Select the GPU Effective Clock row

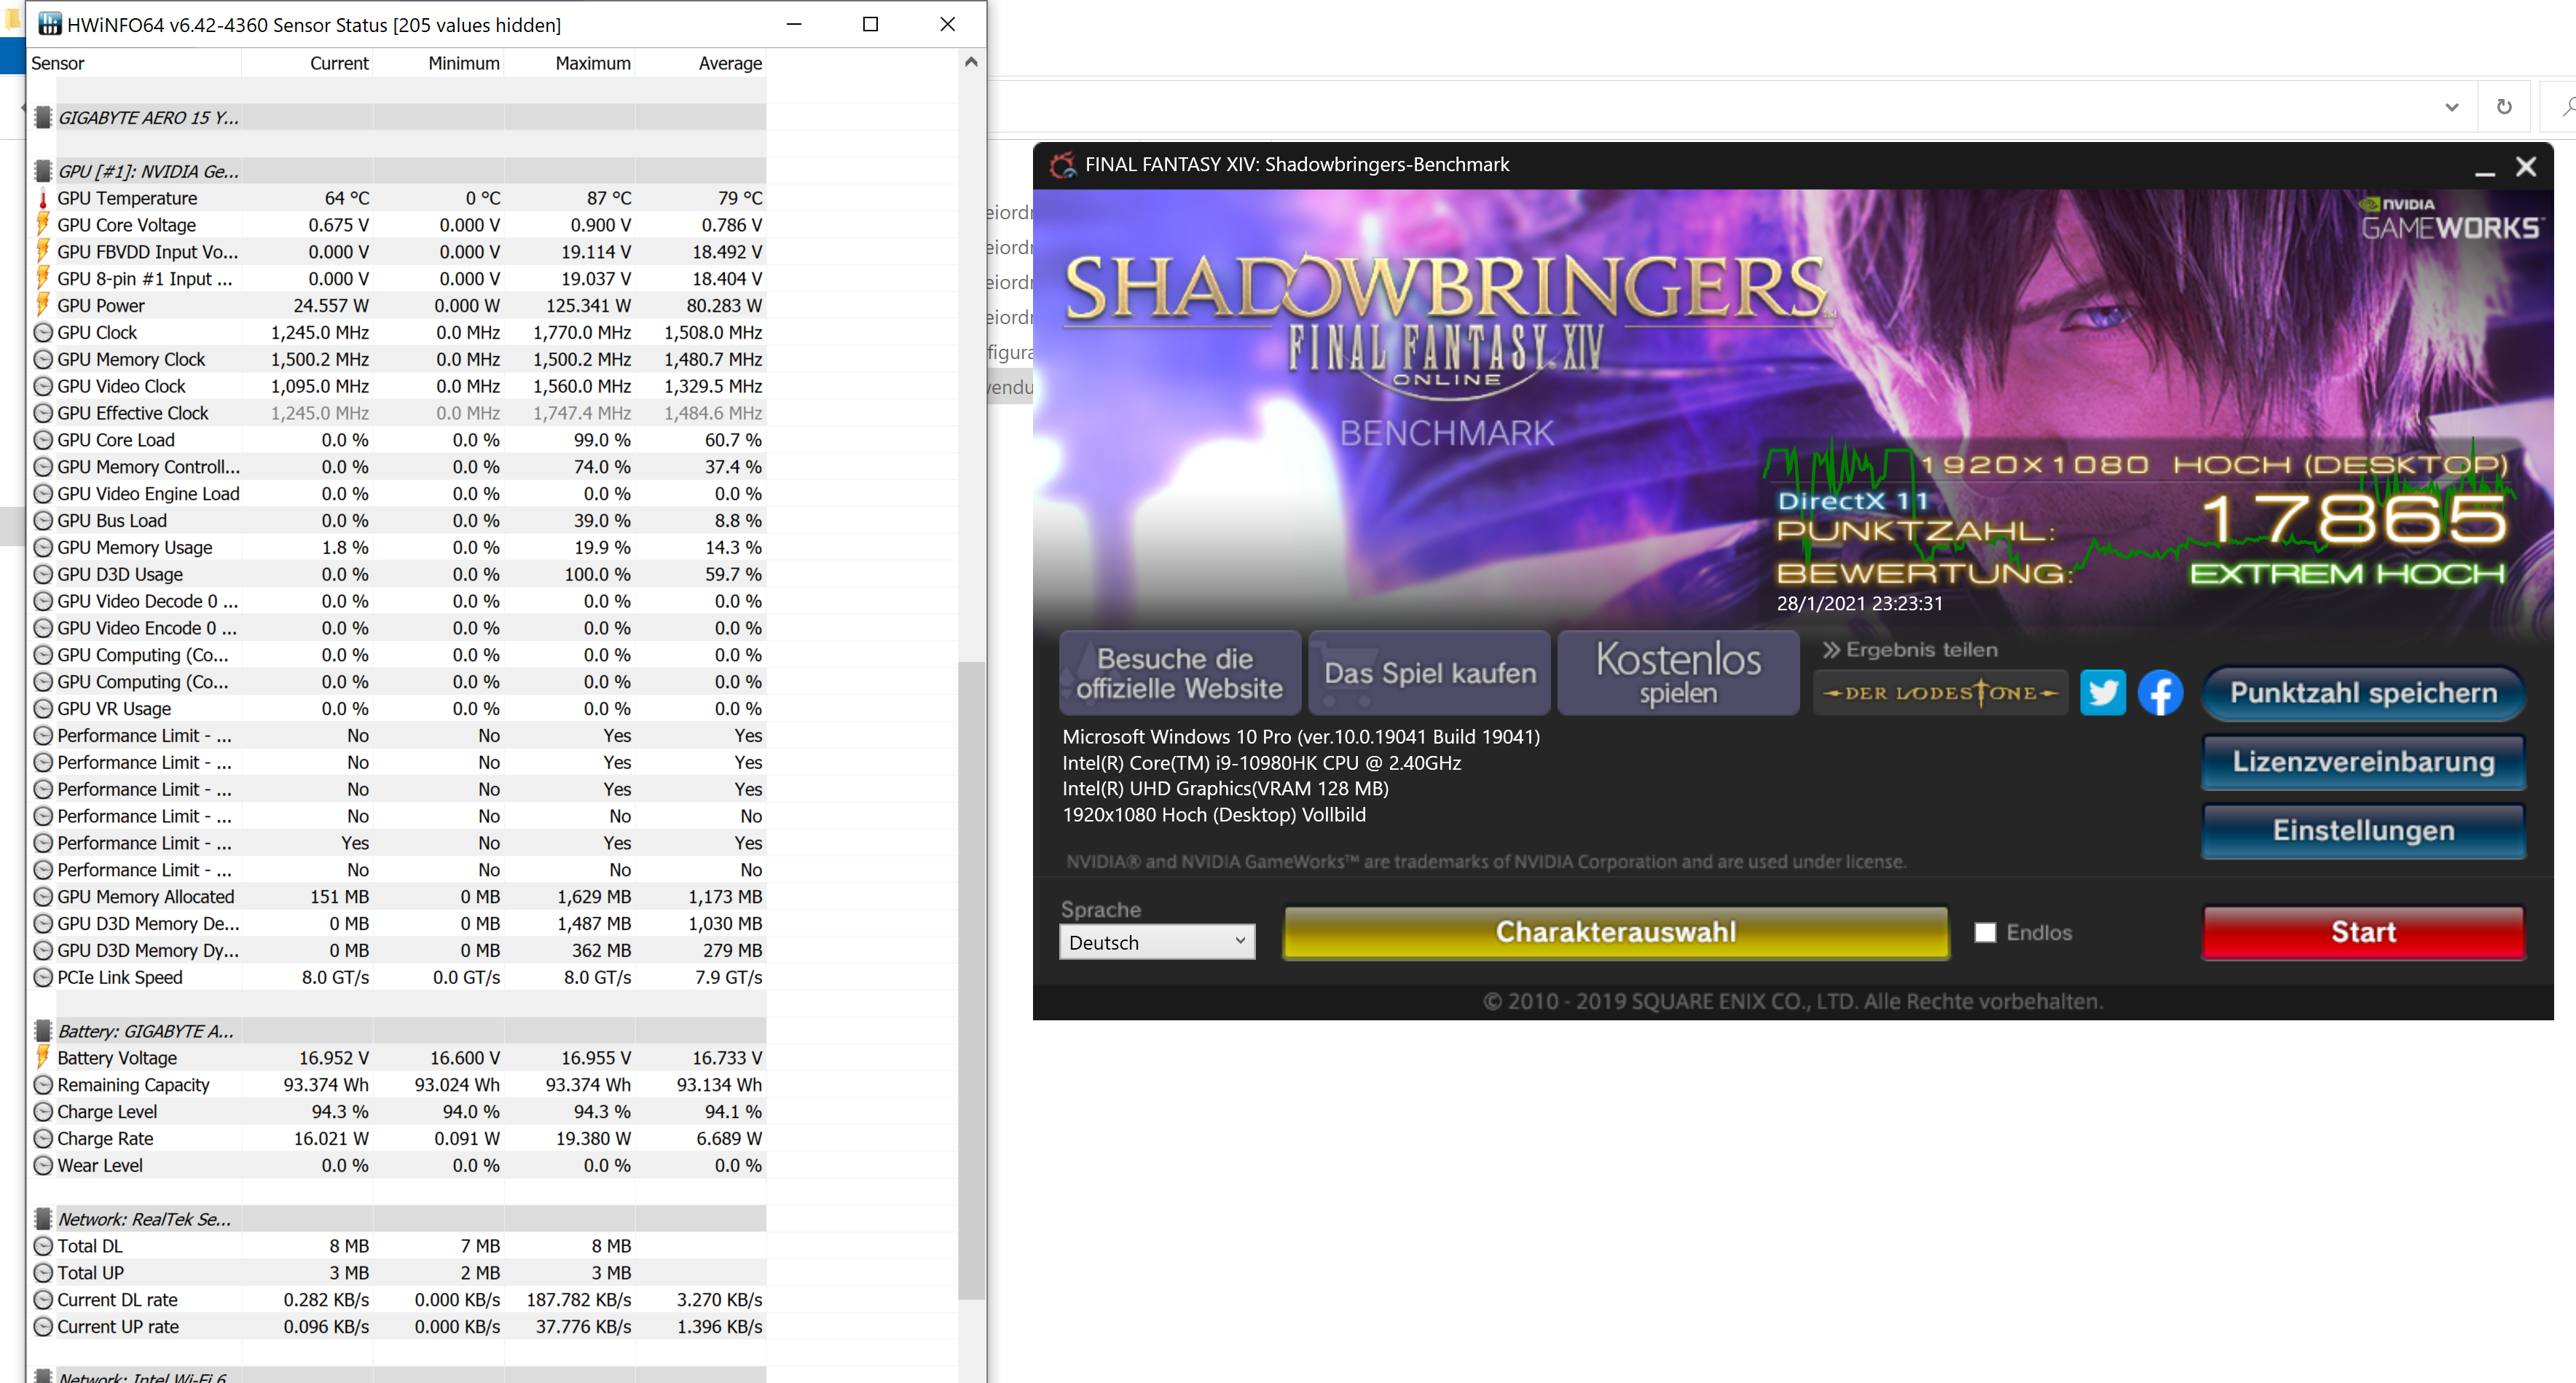point(397,413)
